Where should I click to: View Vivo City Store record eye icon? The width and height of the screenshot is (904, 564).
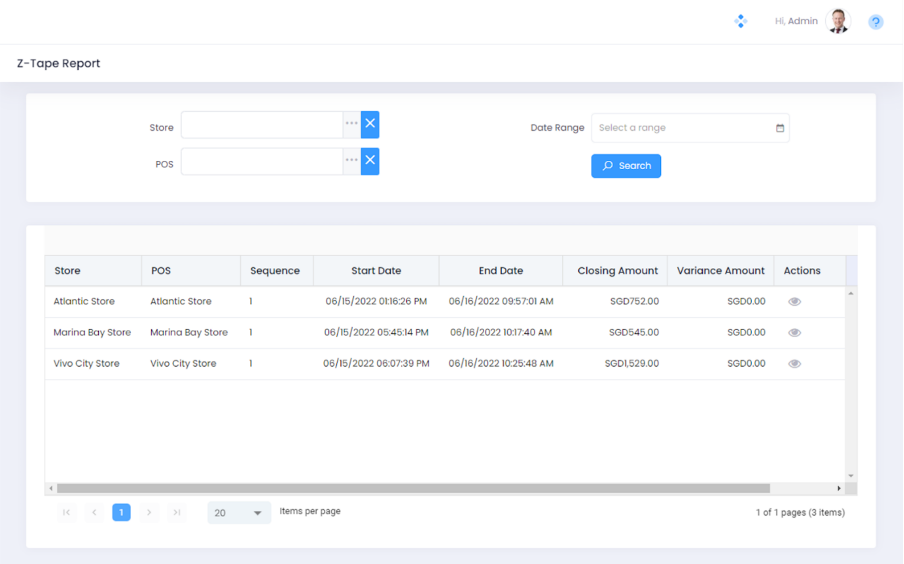point(794,364)
